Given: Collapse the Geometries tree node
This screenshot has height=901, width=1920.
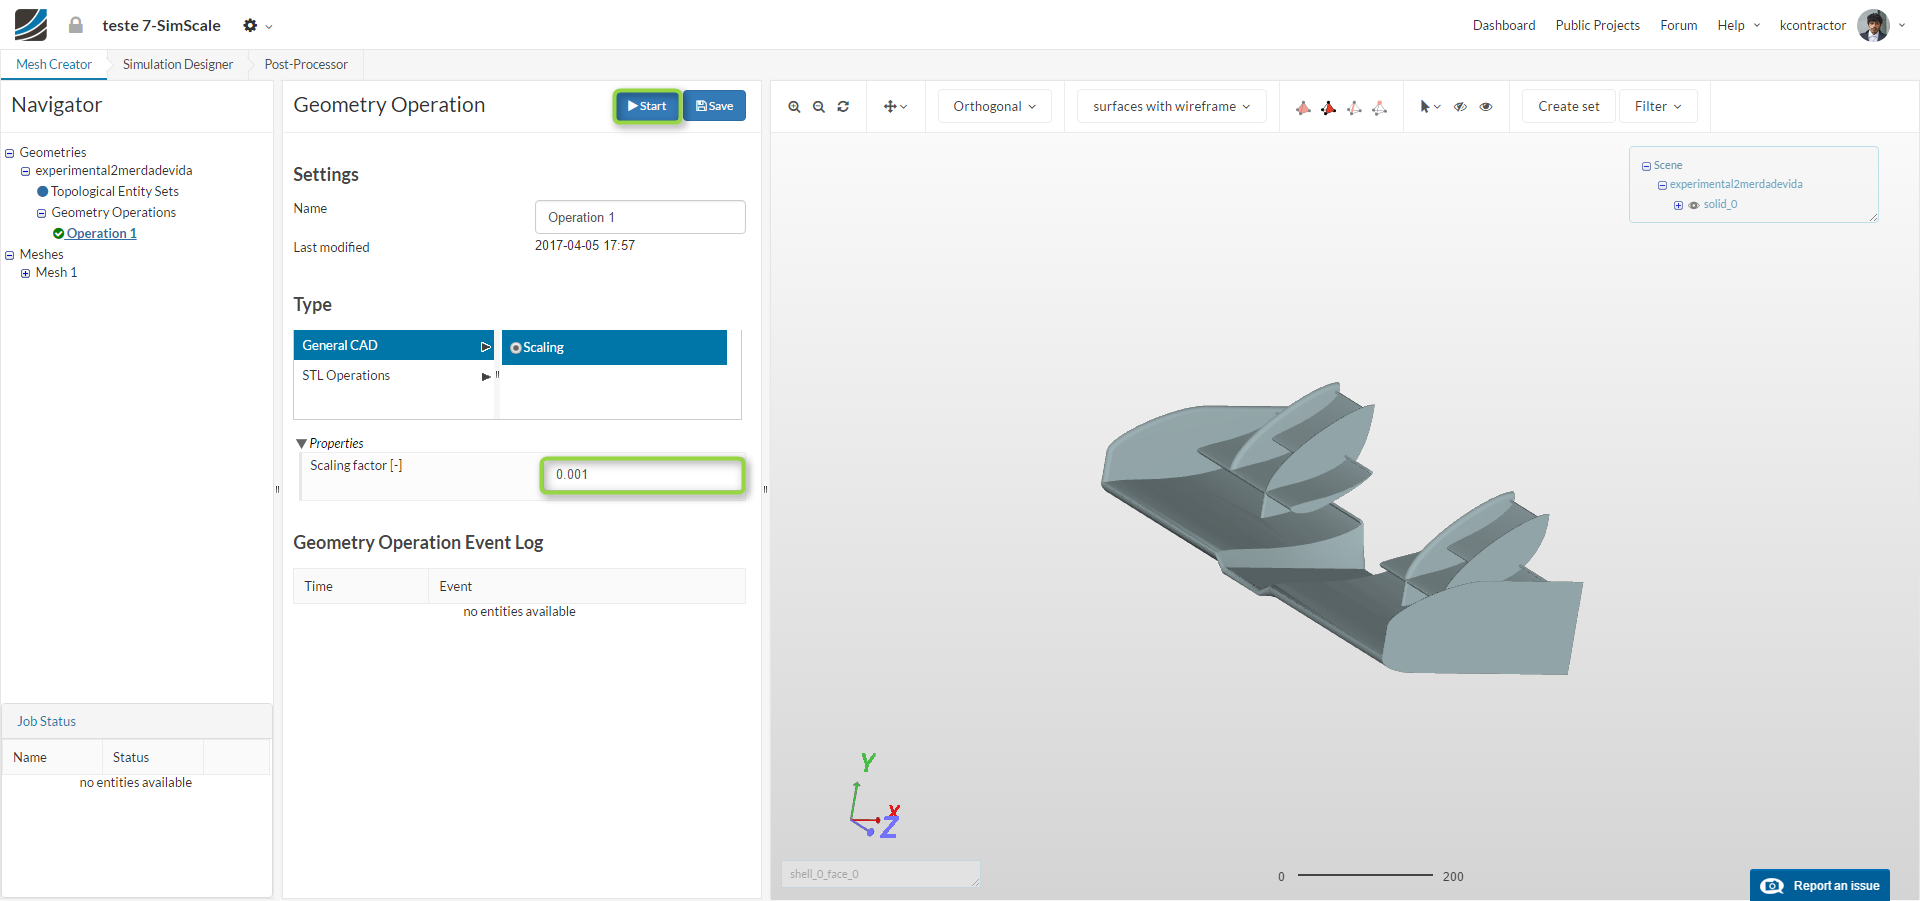Looking at the screenshot, I should tap(10, 153).
